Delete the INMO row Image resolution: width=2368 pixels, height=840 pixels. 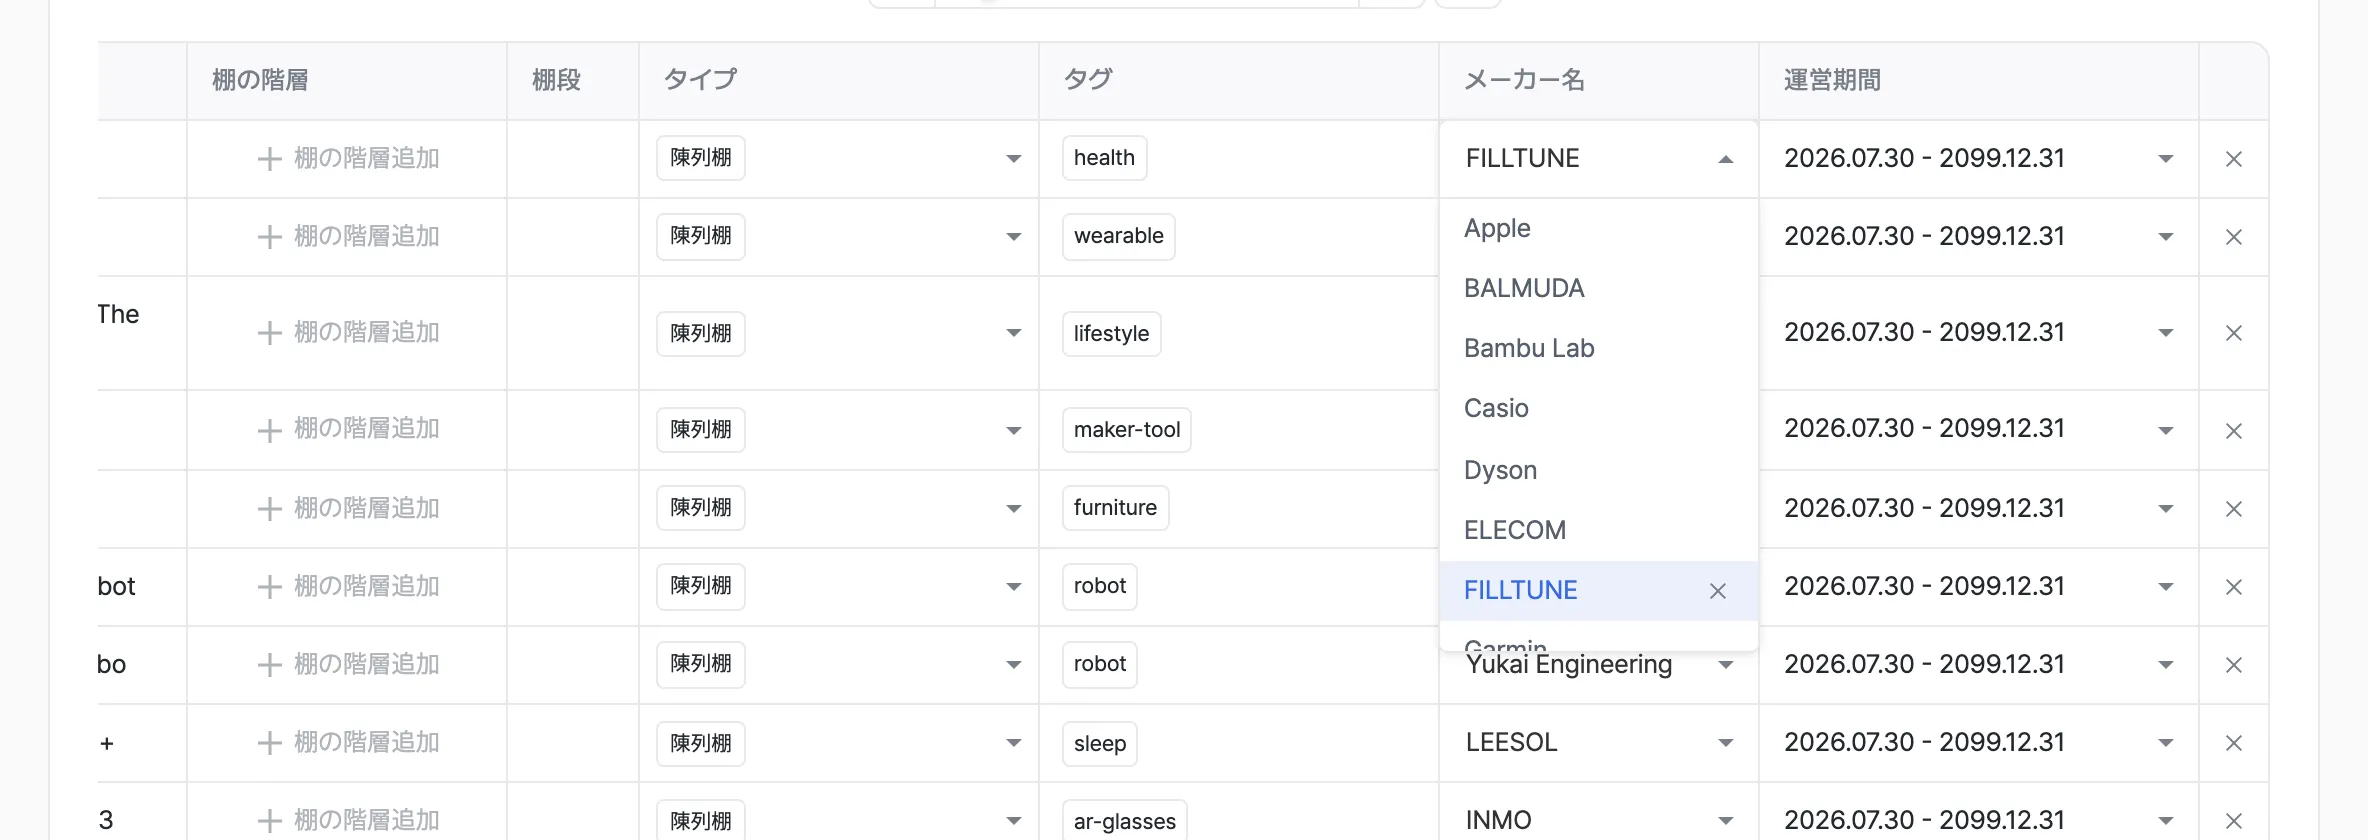coord(2233,821)
